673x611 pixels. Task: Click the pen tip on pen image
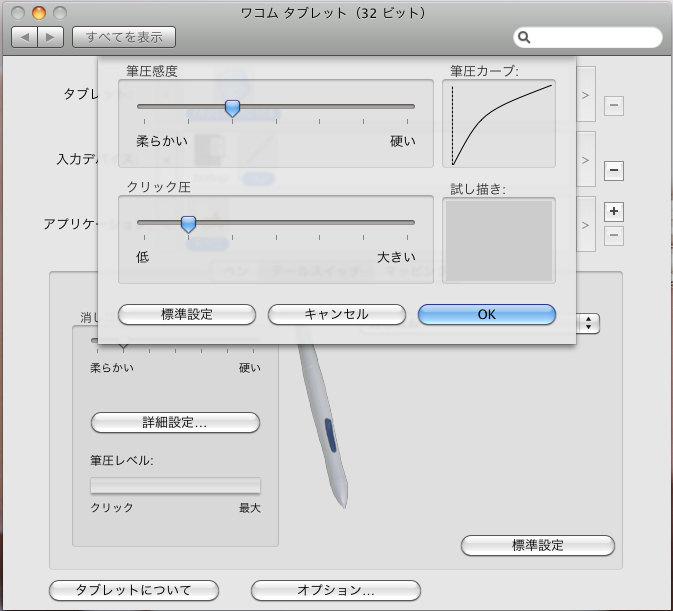click(343, 503)
